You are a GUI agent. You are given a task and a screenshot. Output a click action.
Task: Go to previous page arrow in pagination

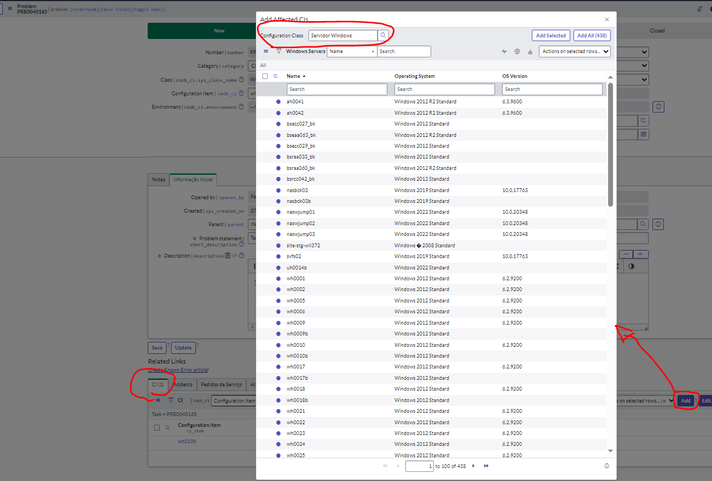pyautogui.click(x=398, y=466)
